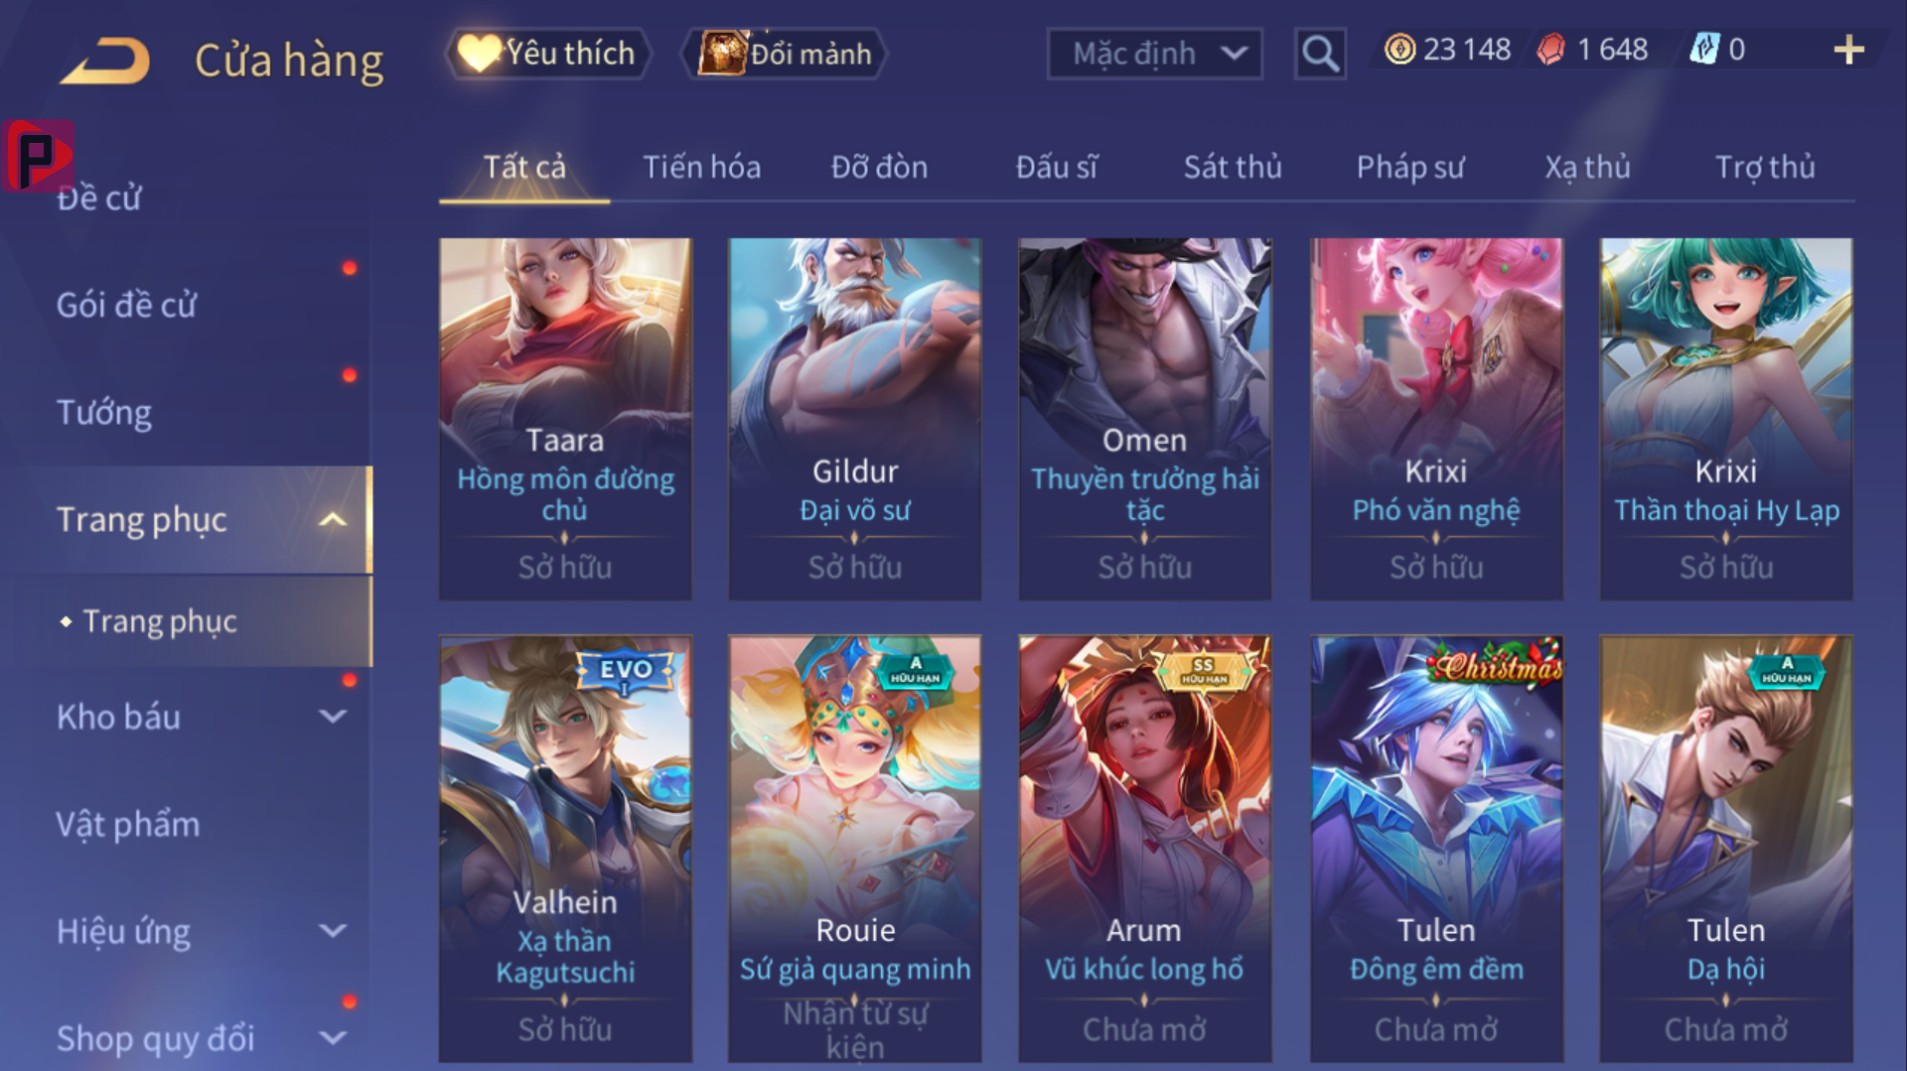Open Đổi mảnh fragment exchange

click(x=784, y=53)
